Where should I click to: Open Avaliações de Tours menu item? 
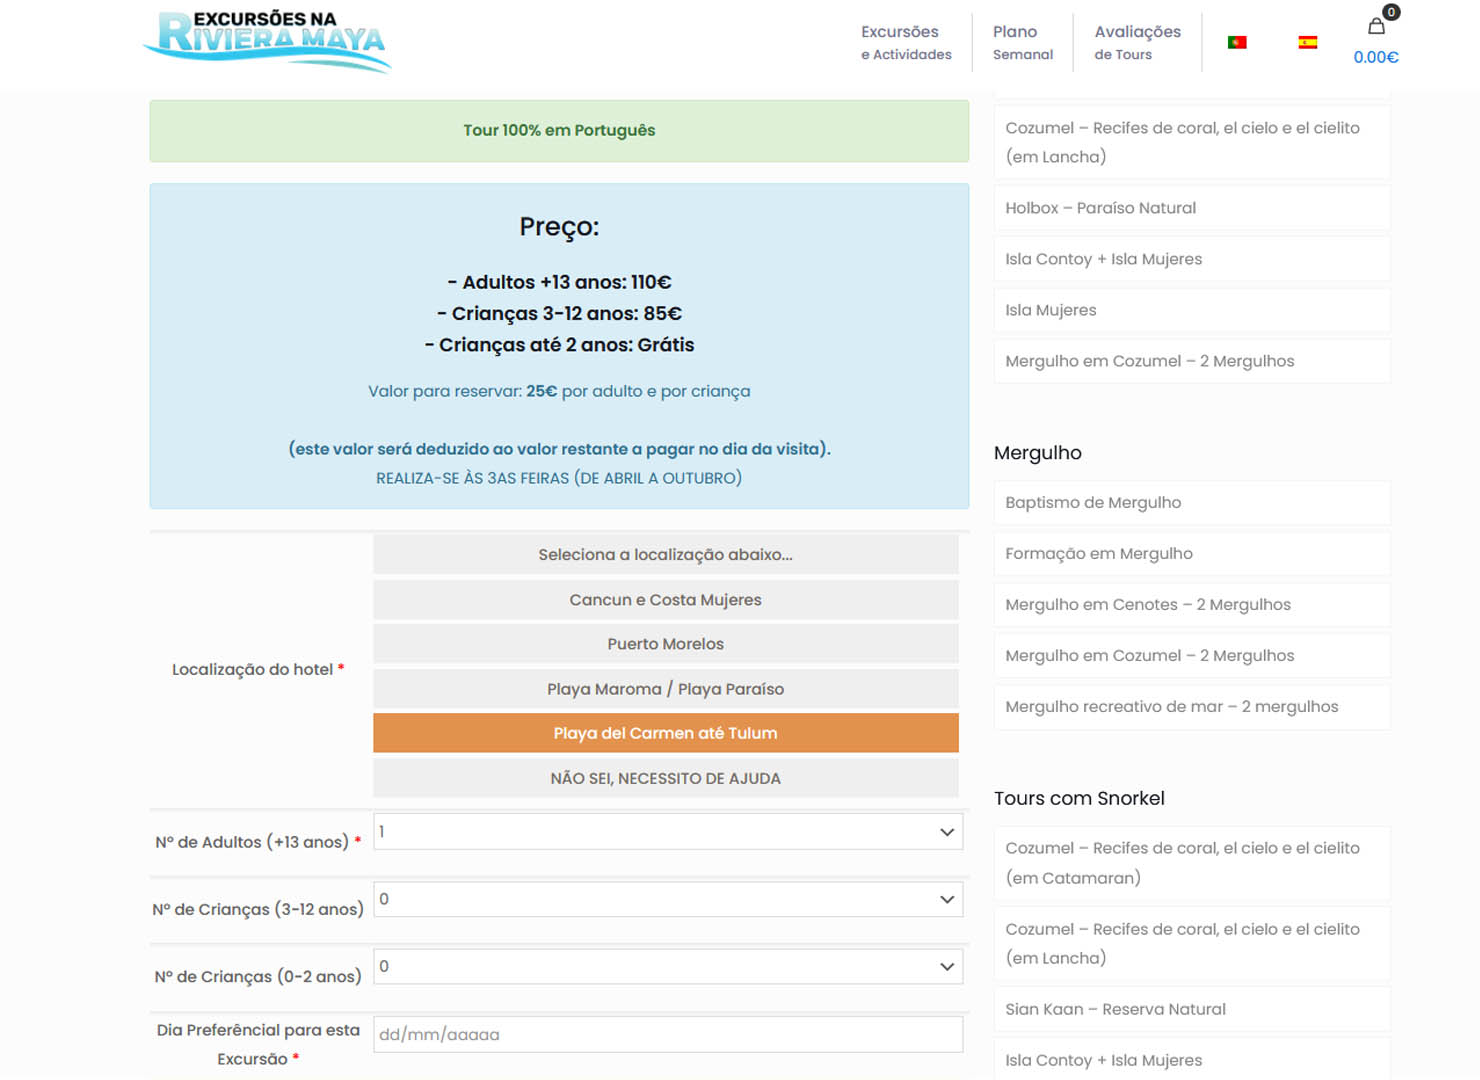(x=1137, y=42)
